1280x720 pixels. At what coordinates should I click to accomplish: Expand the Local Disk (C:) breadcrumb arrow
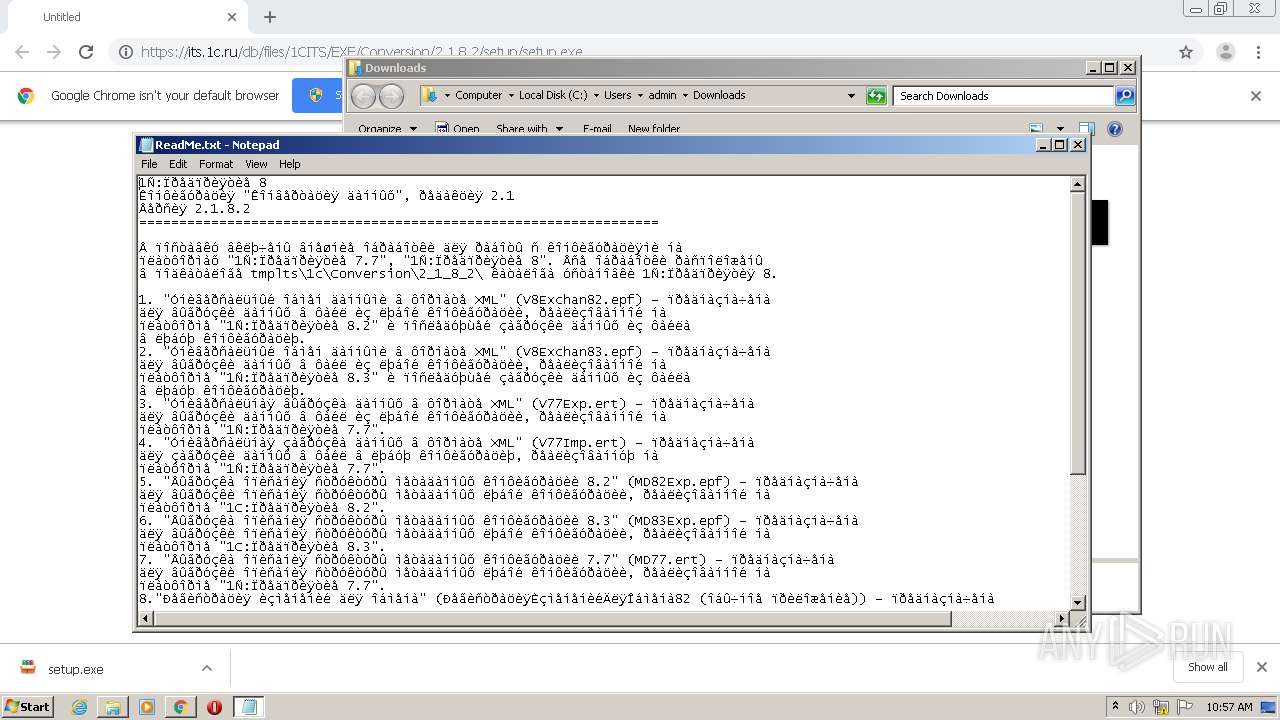click(596, 96)
